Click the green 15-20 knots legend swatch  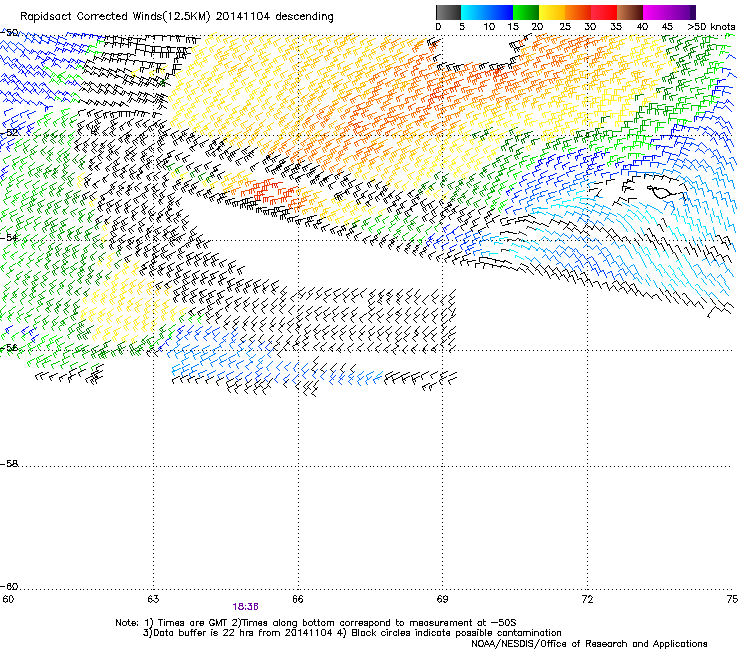pyautogui.click(x=526, y=12)
